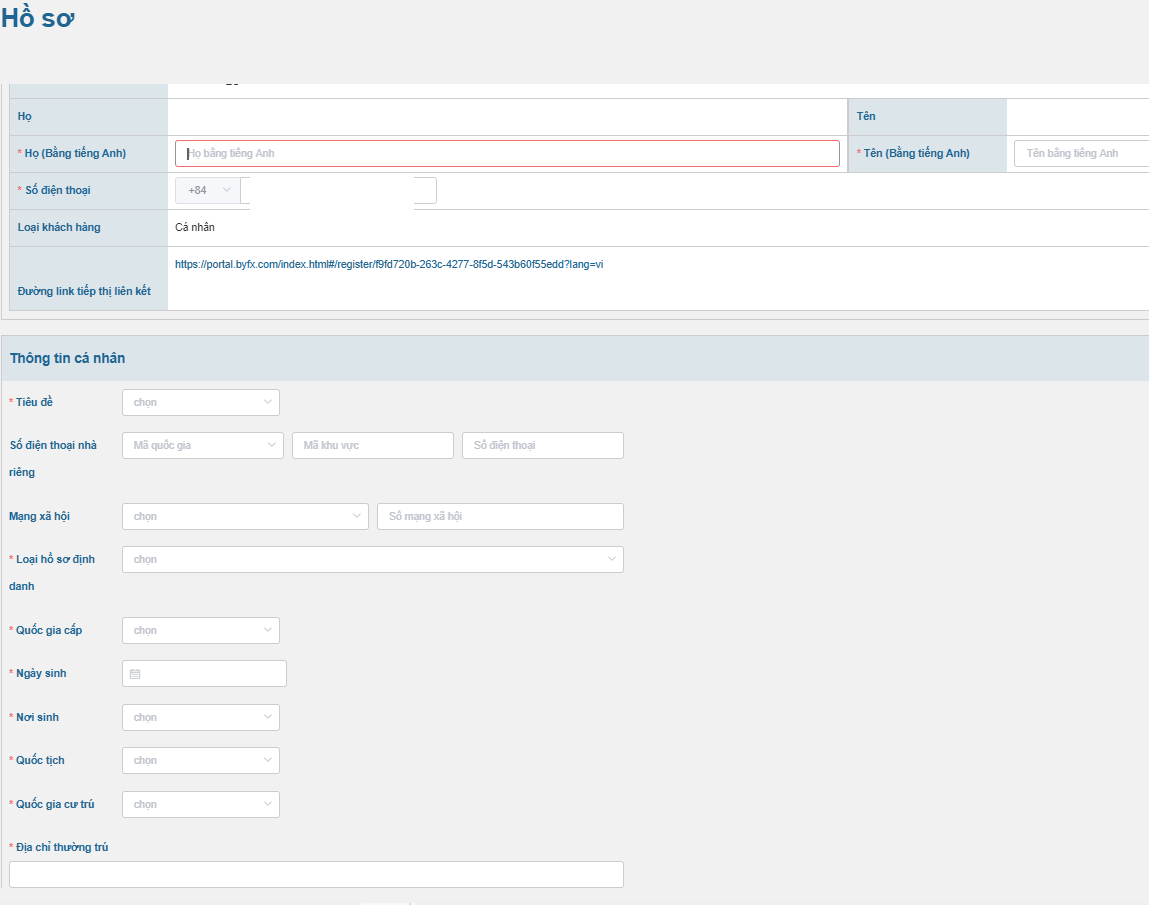The image size is (1149, 905).
Task: Open the Mã quốc gia dropdown
Action: click(203, 446)
